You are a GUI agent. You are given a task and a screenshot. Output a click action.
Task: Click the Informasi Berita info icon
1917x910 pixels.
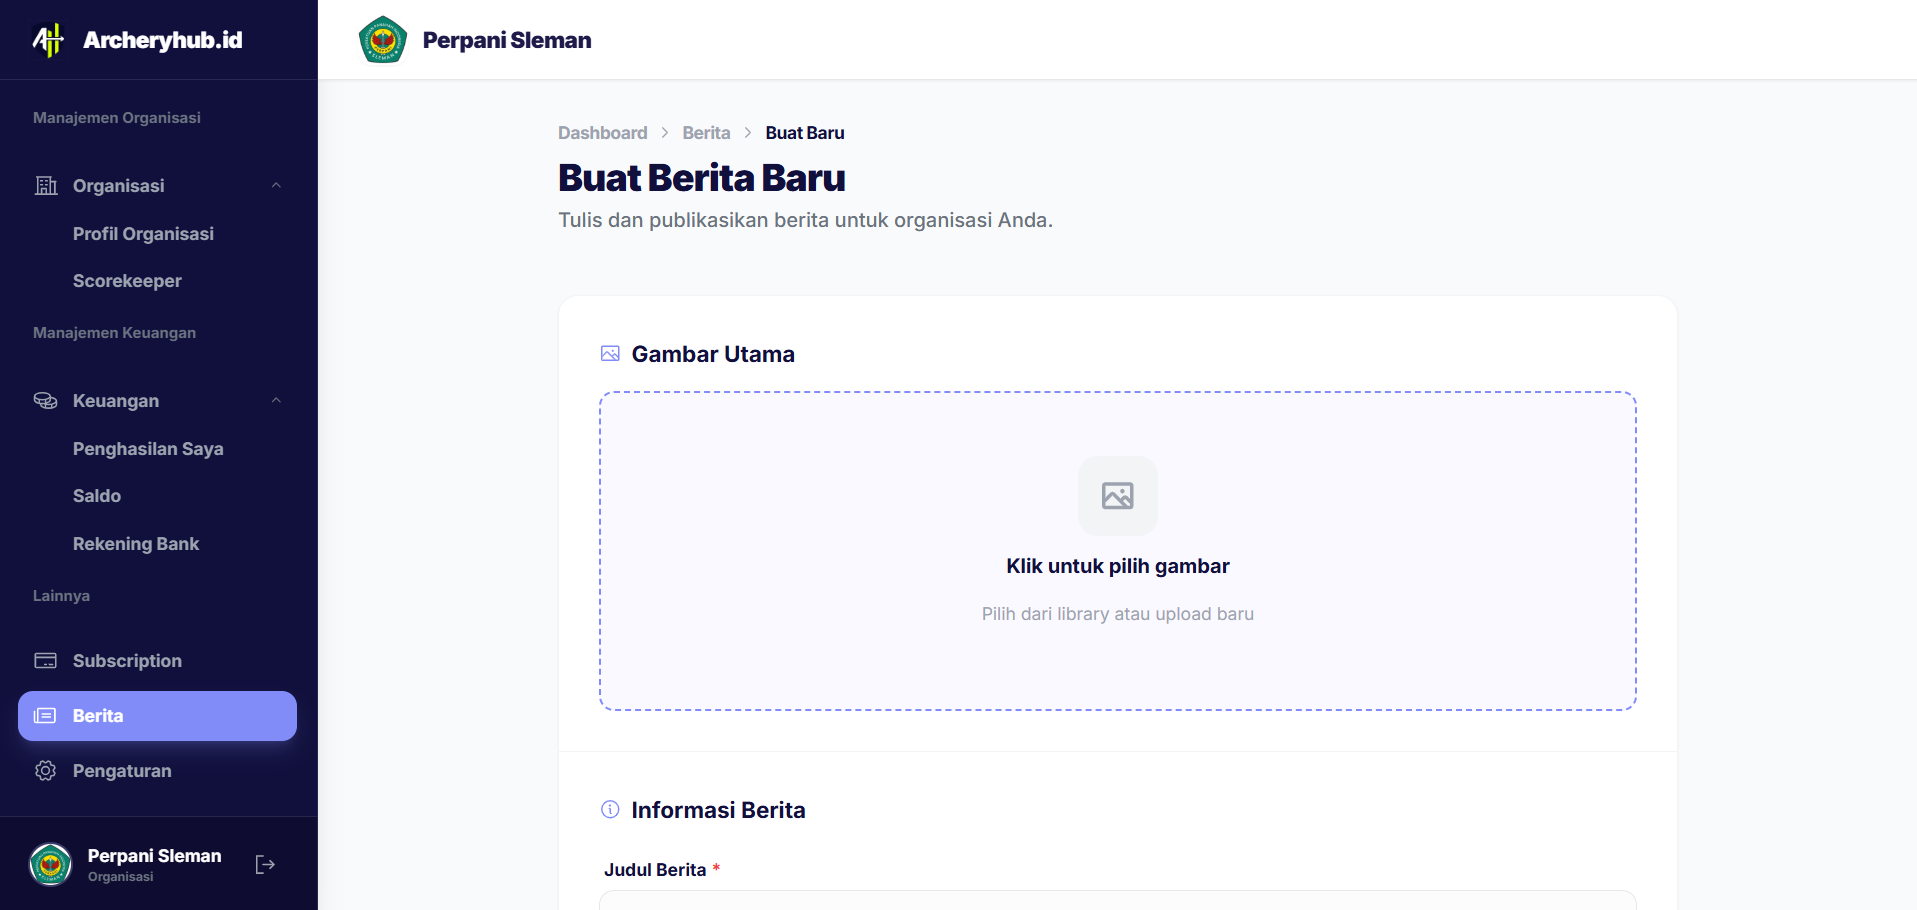610,810
